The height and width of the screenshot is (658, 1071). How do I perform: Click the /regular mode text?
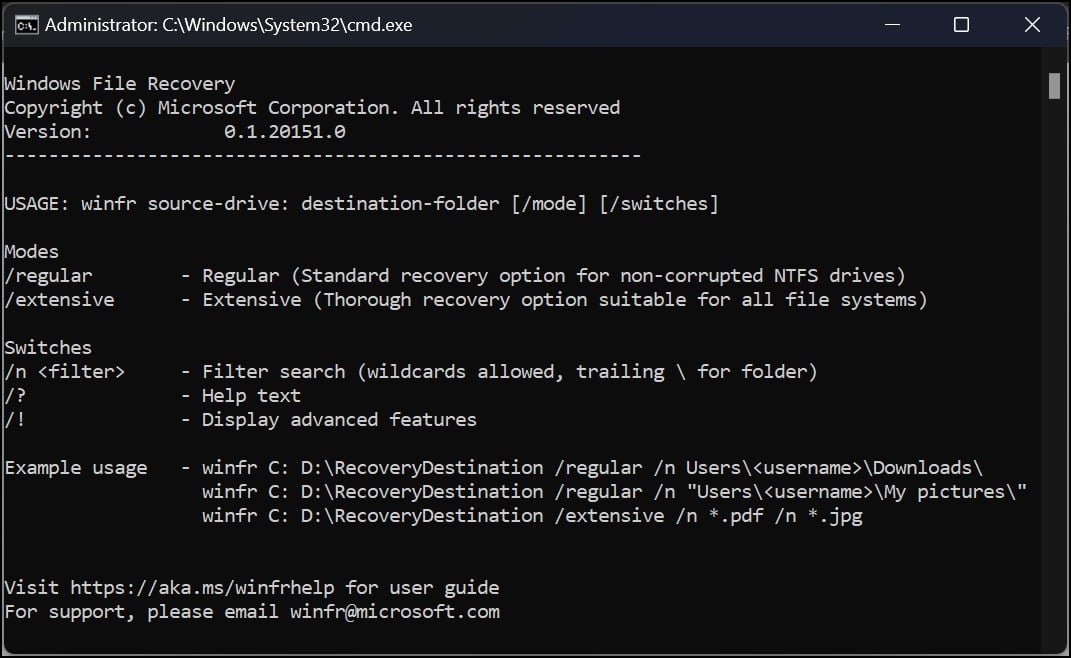(48, 276)
